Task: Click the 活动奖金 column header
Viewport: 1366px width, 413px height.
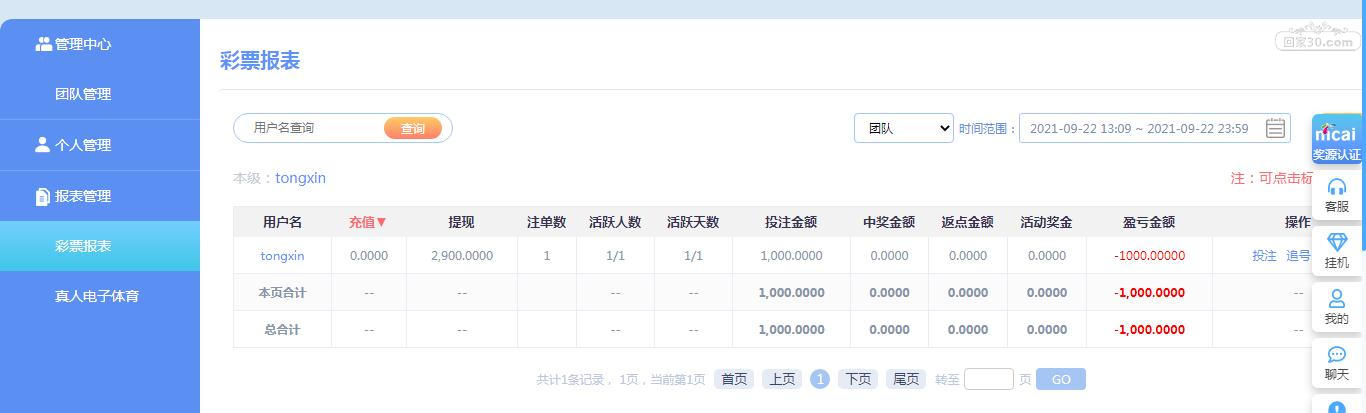Action: click(1046, 222)
